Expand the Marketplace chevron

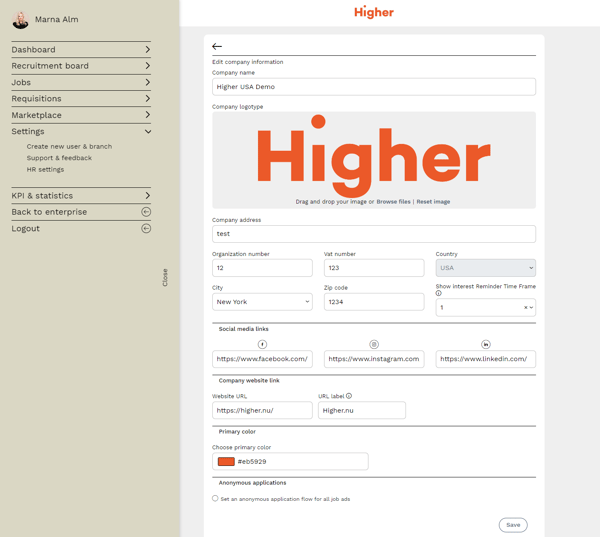[147, 115]
